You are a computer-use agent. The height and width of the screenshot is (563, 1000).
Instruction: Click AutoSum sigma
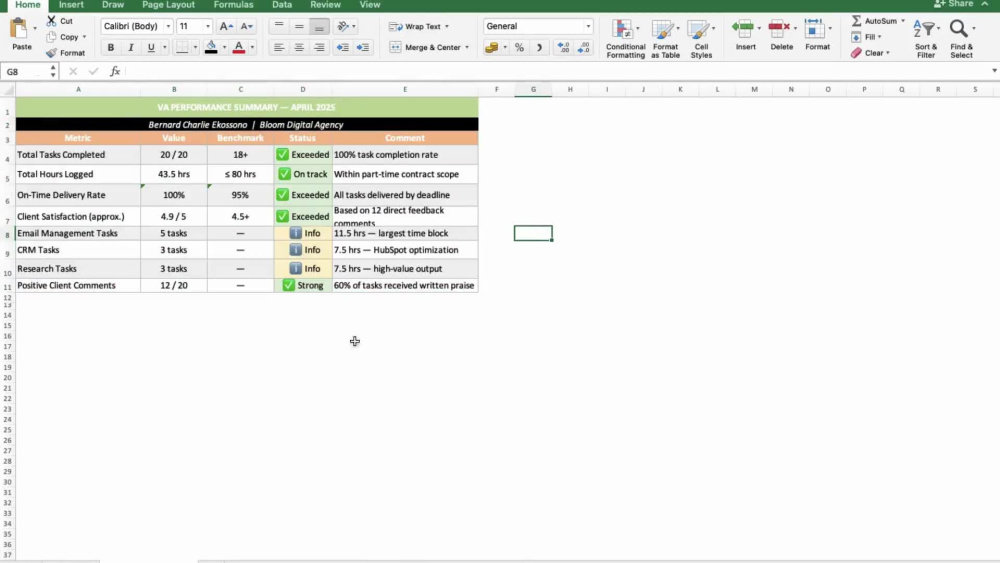click(857, 21)
